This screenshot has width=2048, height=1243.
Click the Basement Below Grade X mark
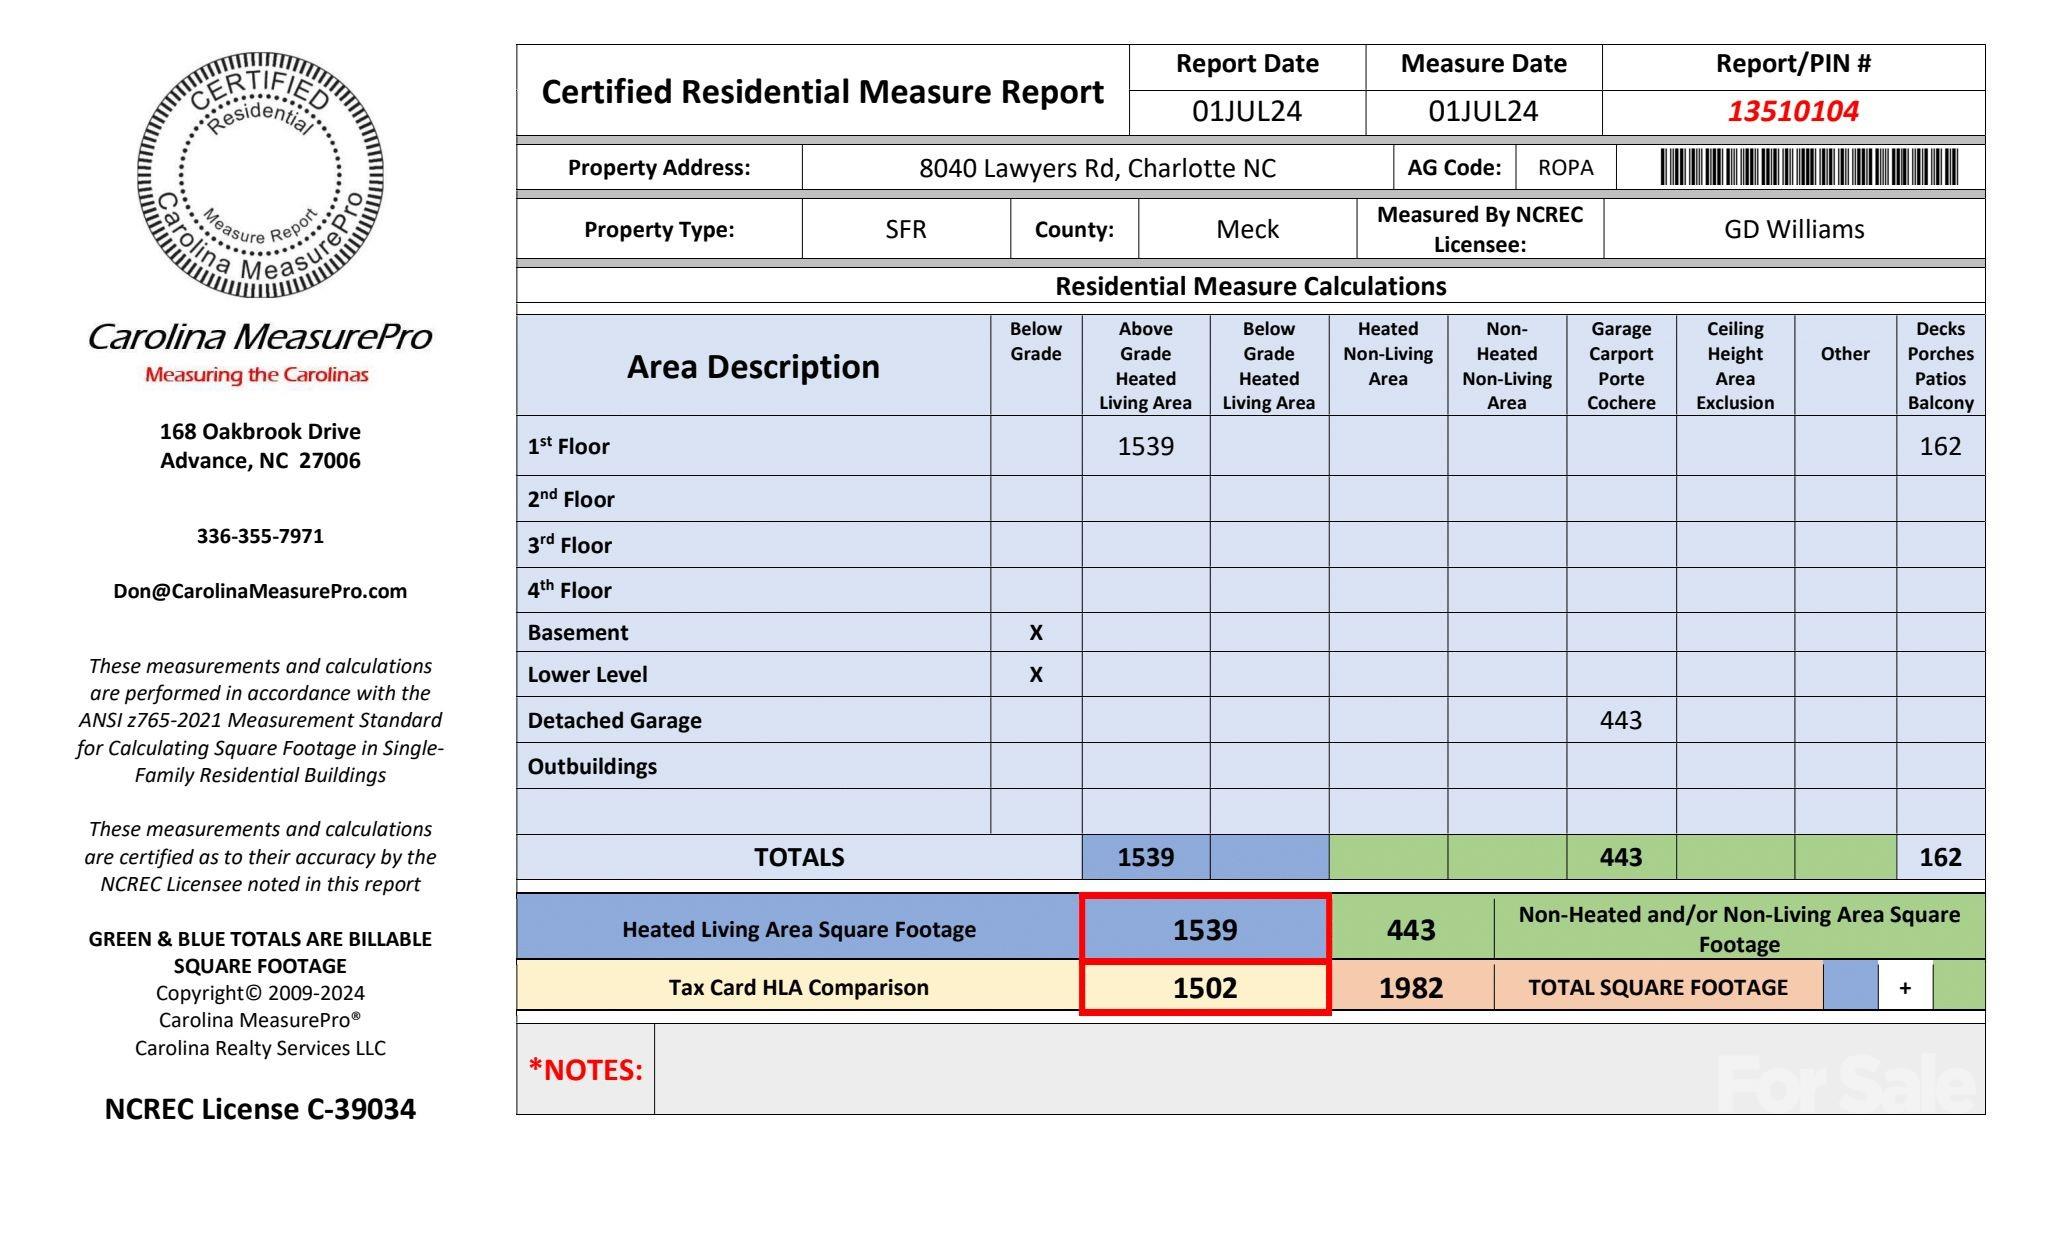[x=1035, y=633]
